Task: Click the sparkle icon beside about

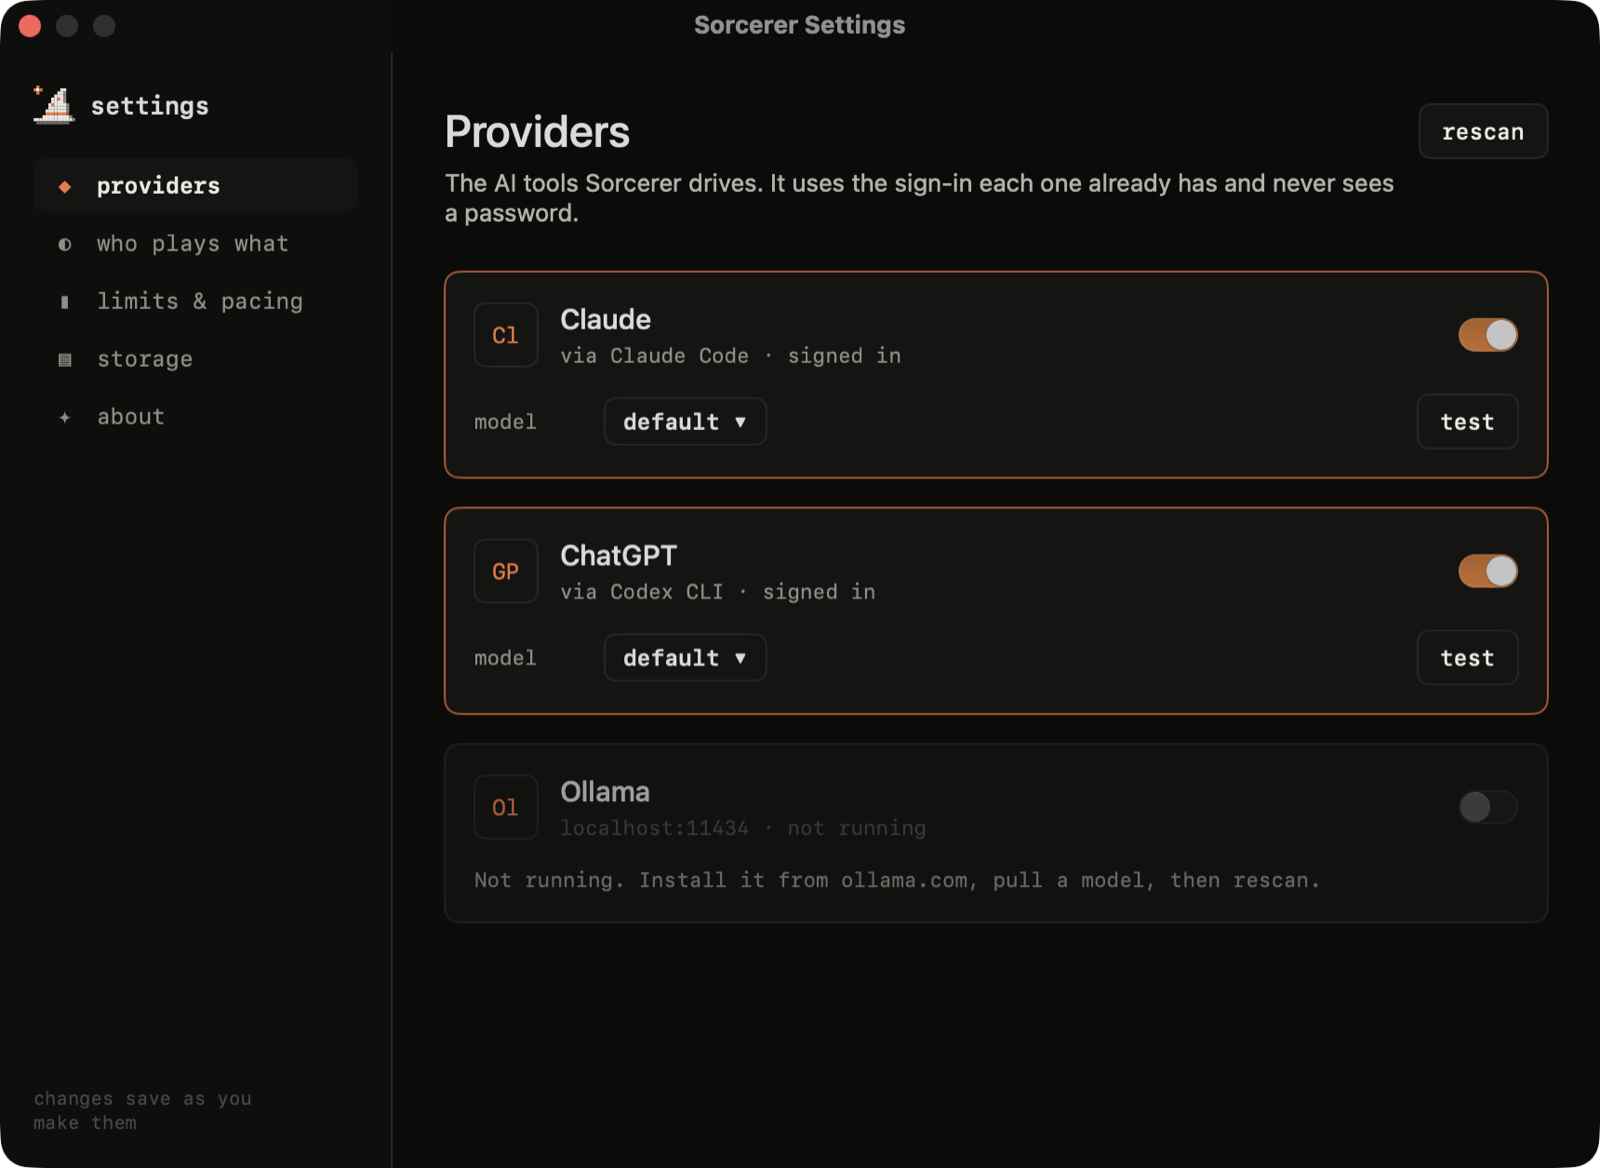Action: pos(65,417)
